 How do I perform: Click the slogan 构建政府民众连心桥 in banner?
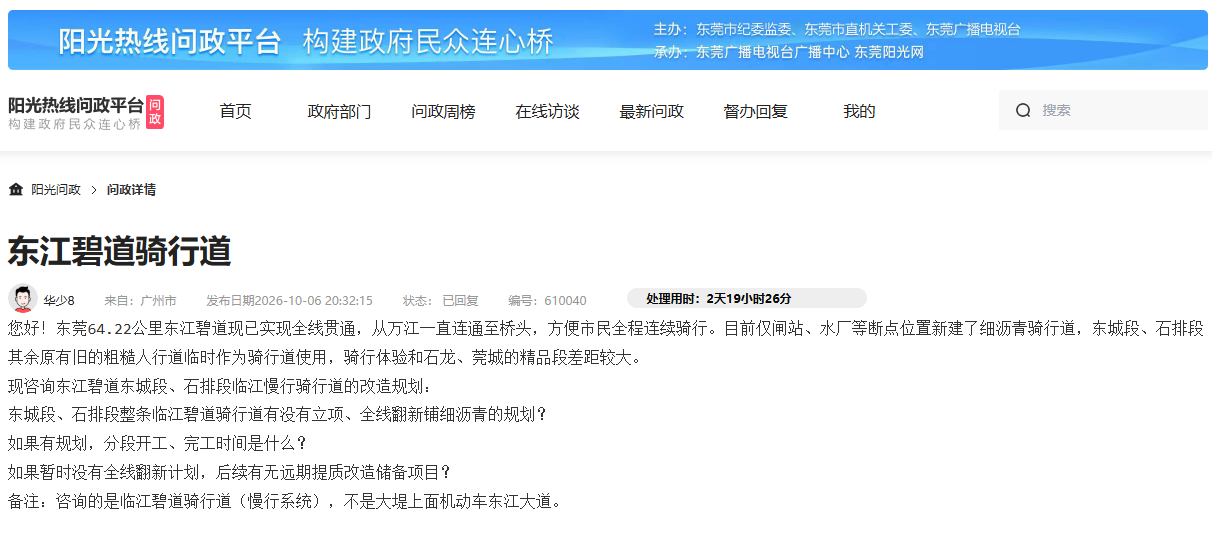428,41
